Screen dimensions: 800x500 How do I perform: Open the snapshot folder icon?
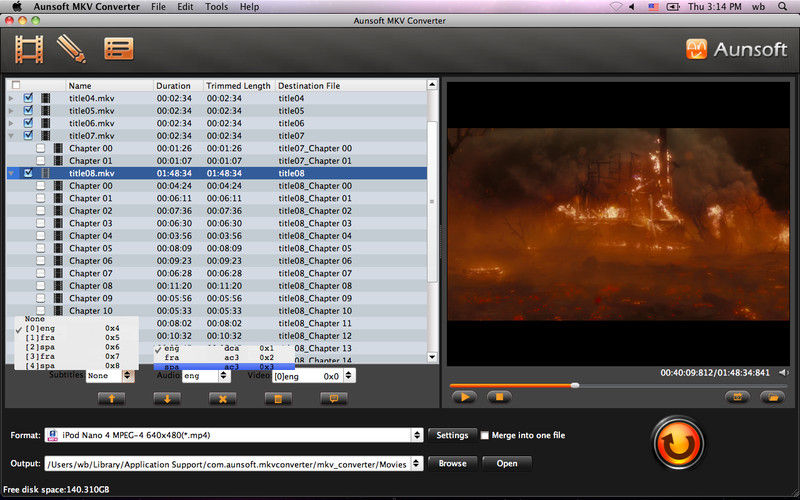pyautogui.click(x=772, y=397)
